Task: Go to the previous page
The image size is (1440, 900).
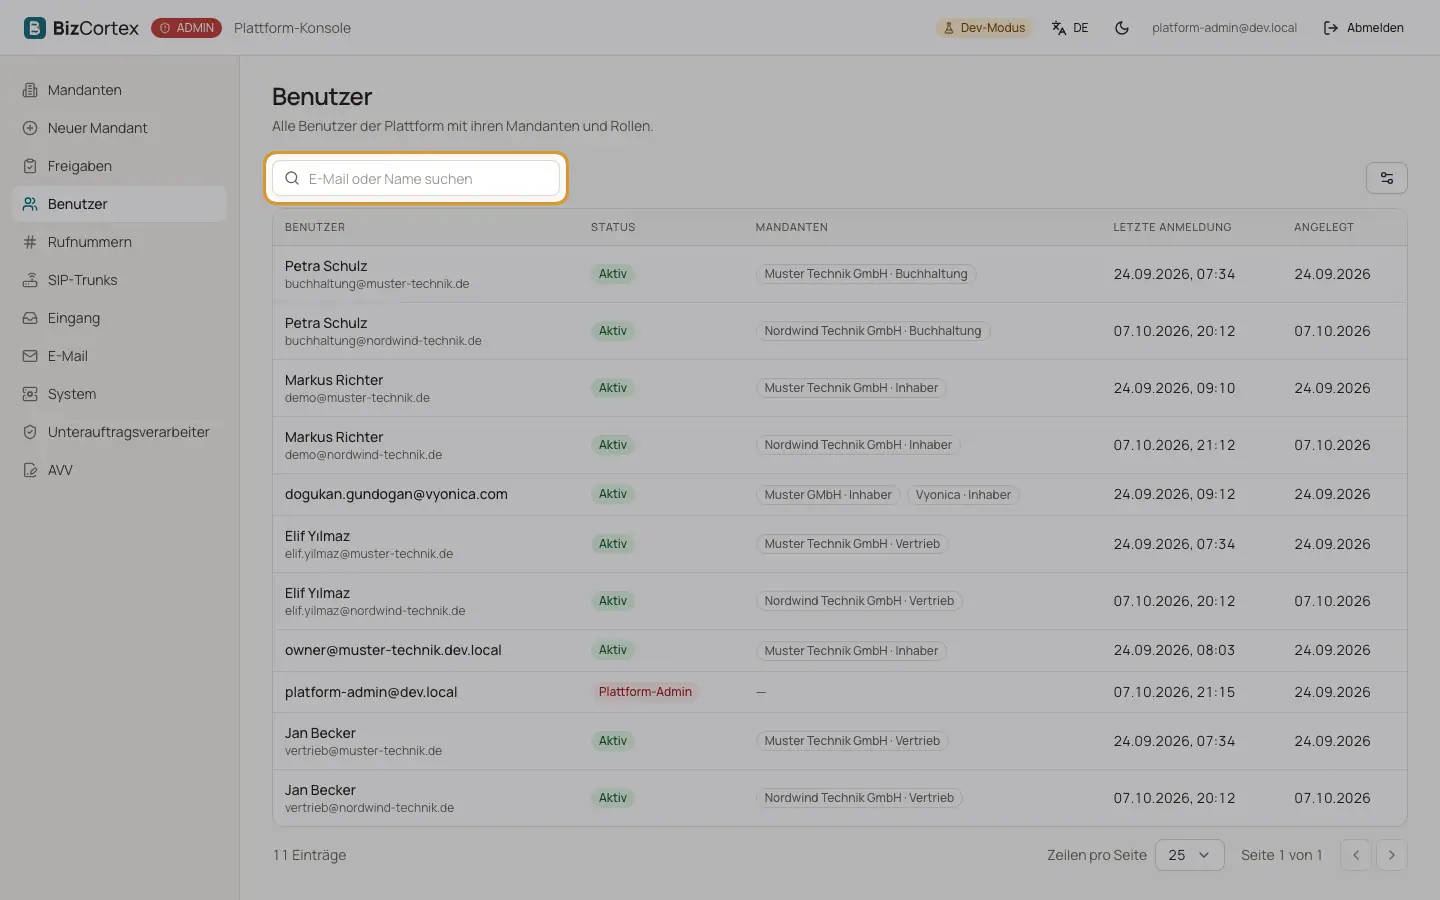Action: 1356,855
